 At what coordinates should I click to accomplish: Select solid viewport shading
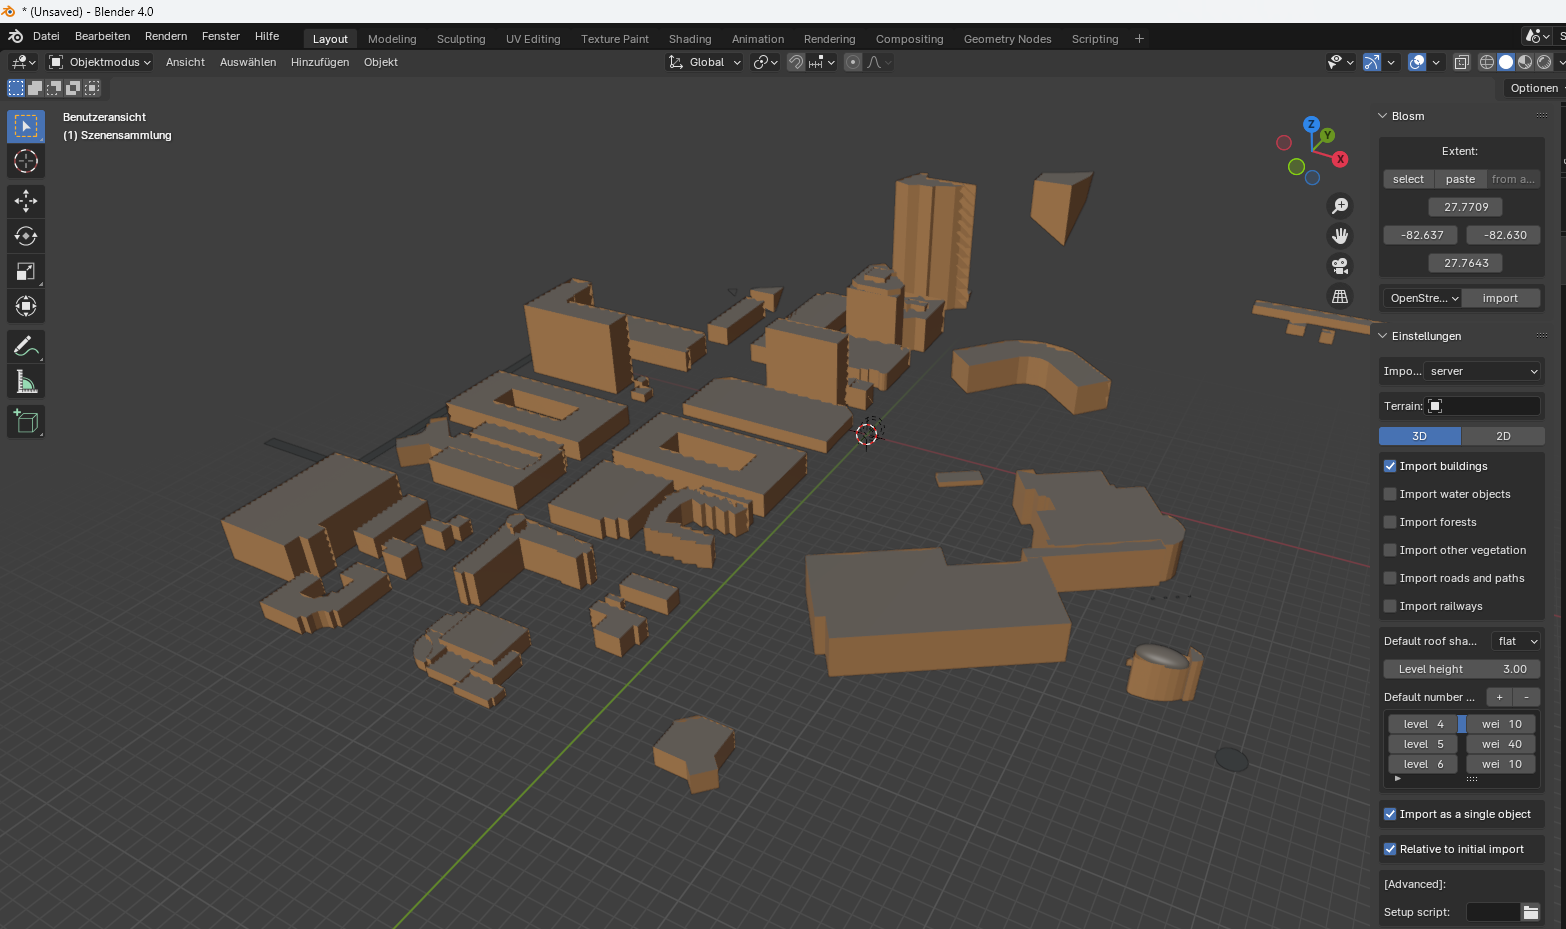point(1506,62)
